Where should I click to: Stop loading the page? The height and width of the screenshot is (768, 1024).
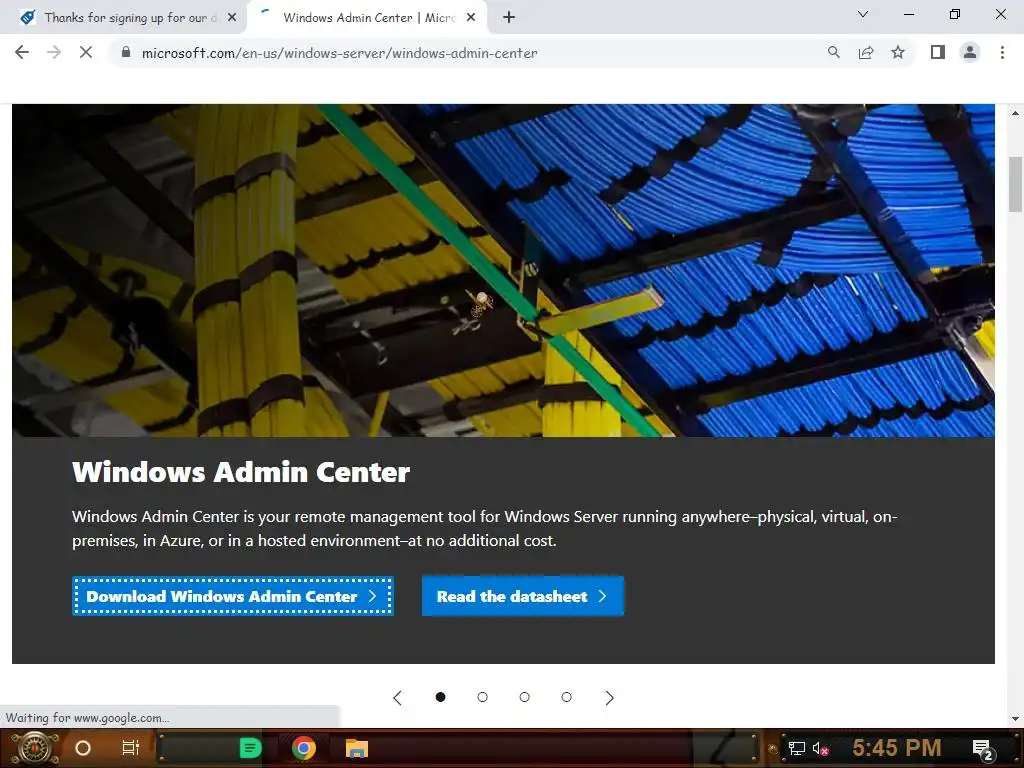coord(86,52)
